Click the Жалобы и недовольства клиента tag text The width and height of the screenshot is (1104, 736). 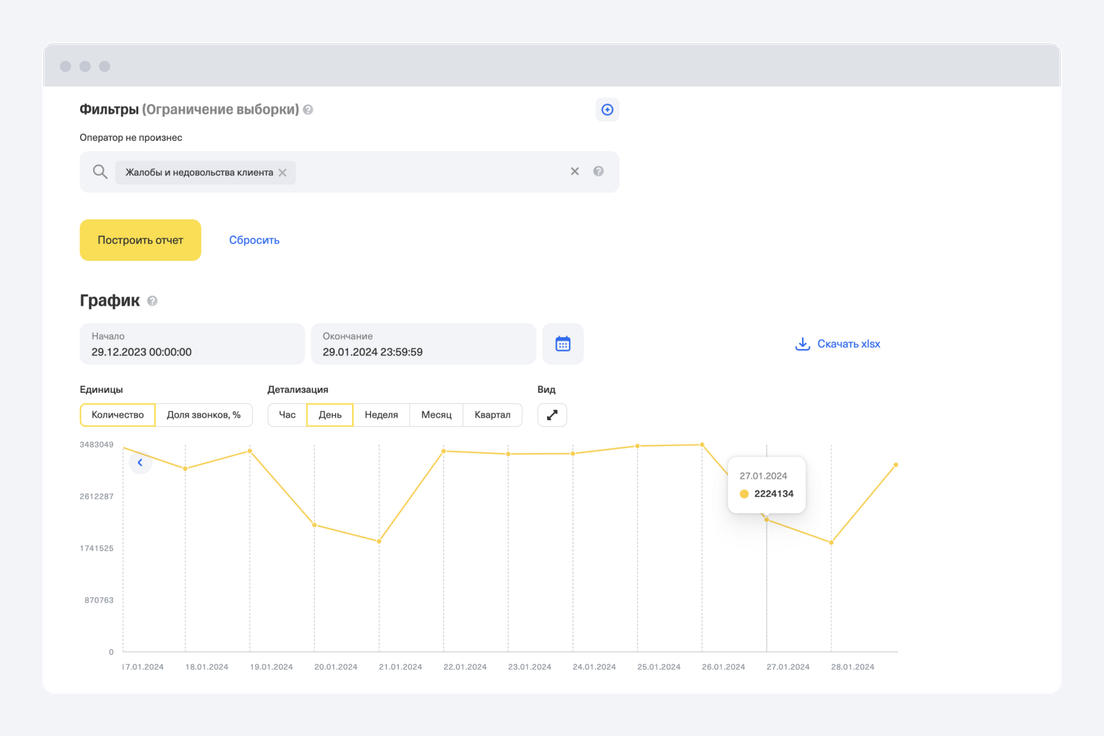click(199, 173)
